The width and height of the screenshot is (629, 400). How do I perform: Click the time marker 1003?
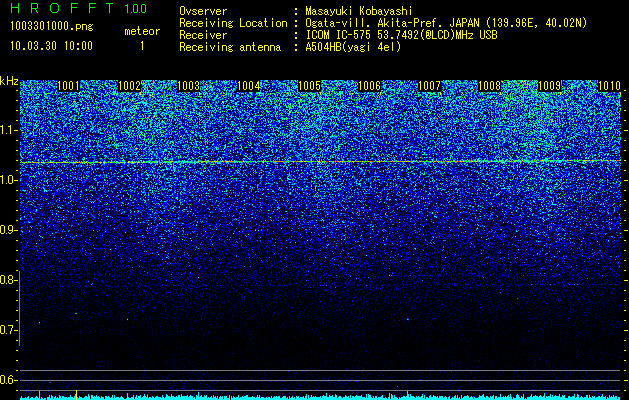click(x=188, y=86)
